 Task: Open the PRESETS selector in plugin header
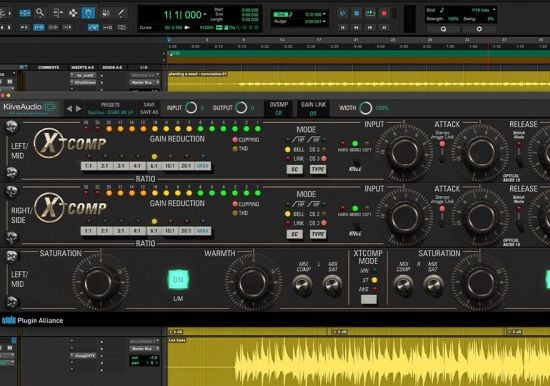[x=110, y=108]
